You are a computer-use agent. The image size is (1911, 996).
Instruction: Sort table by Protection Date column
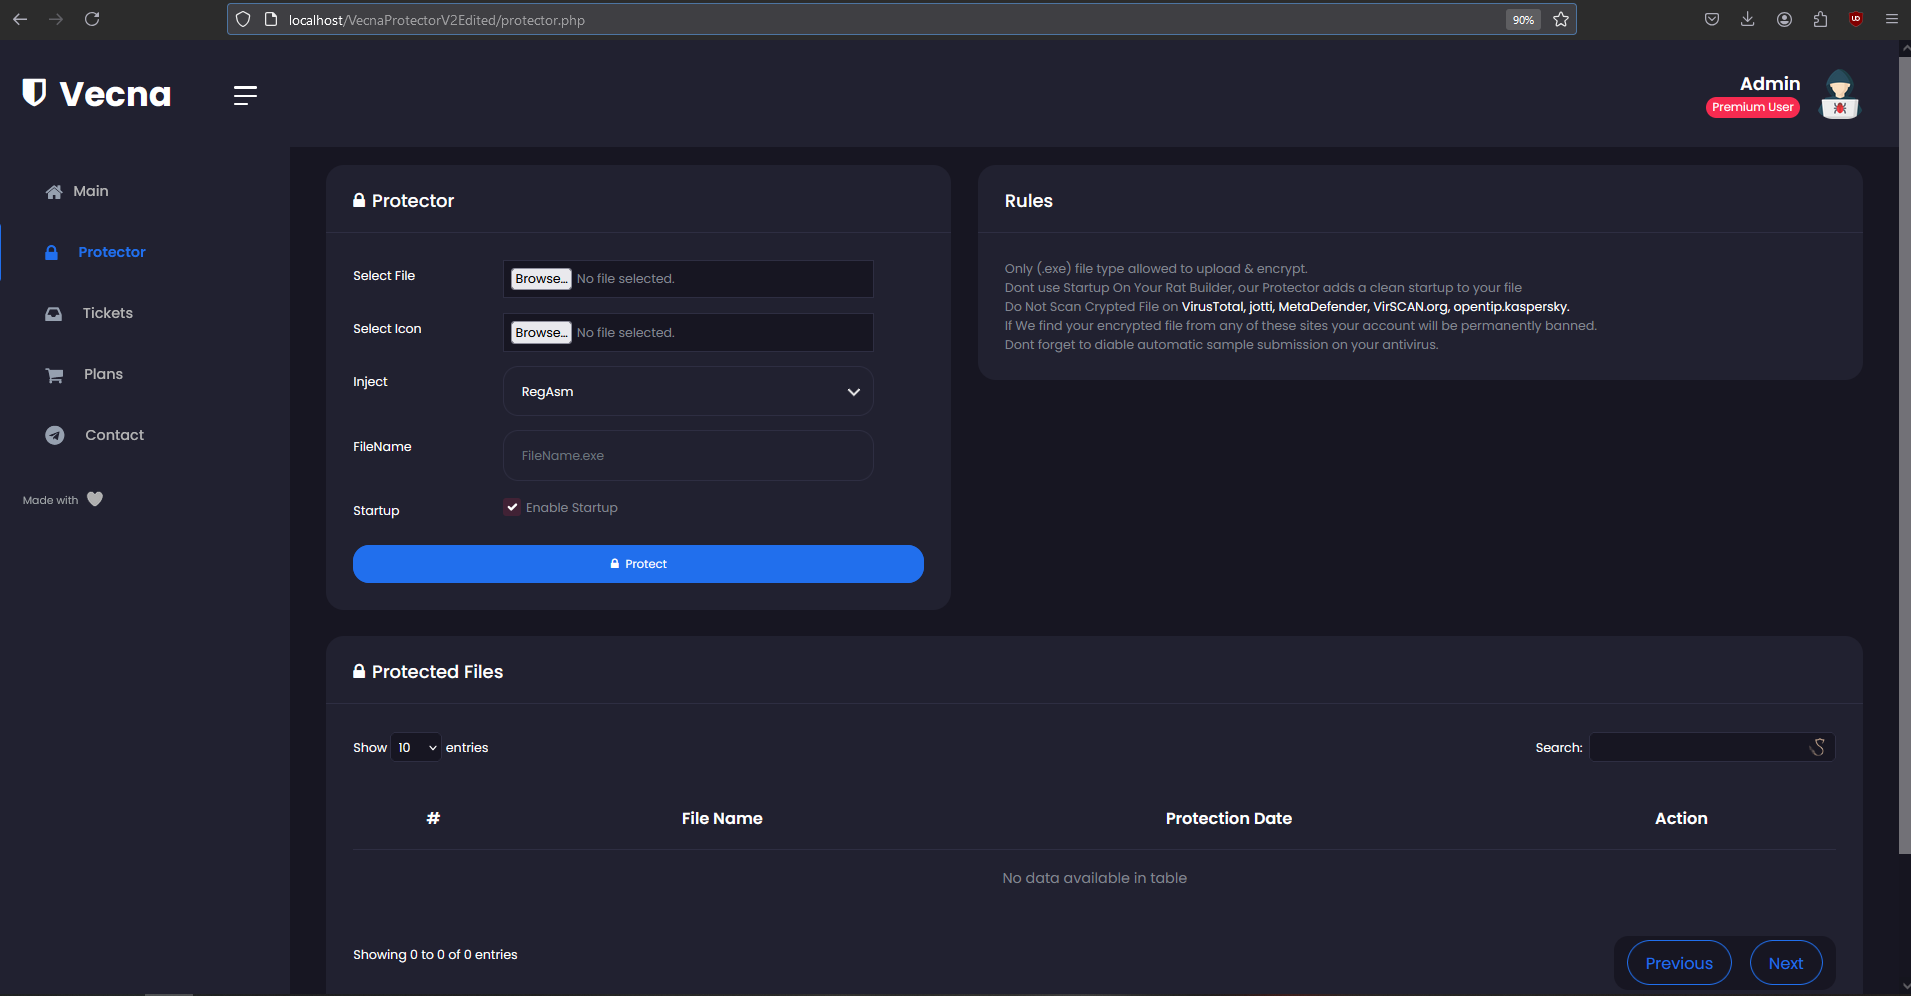click(x=1229, y=818)
